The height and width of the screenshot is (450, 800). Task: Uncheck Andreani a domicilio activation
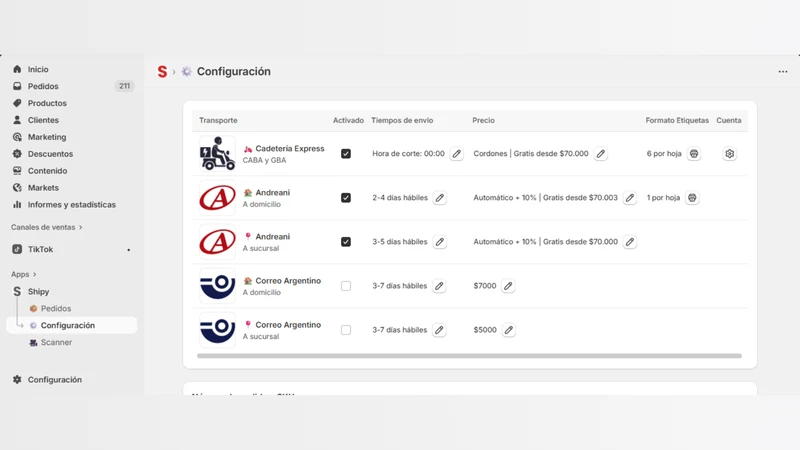point(346,197)
